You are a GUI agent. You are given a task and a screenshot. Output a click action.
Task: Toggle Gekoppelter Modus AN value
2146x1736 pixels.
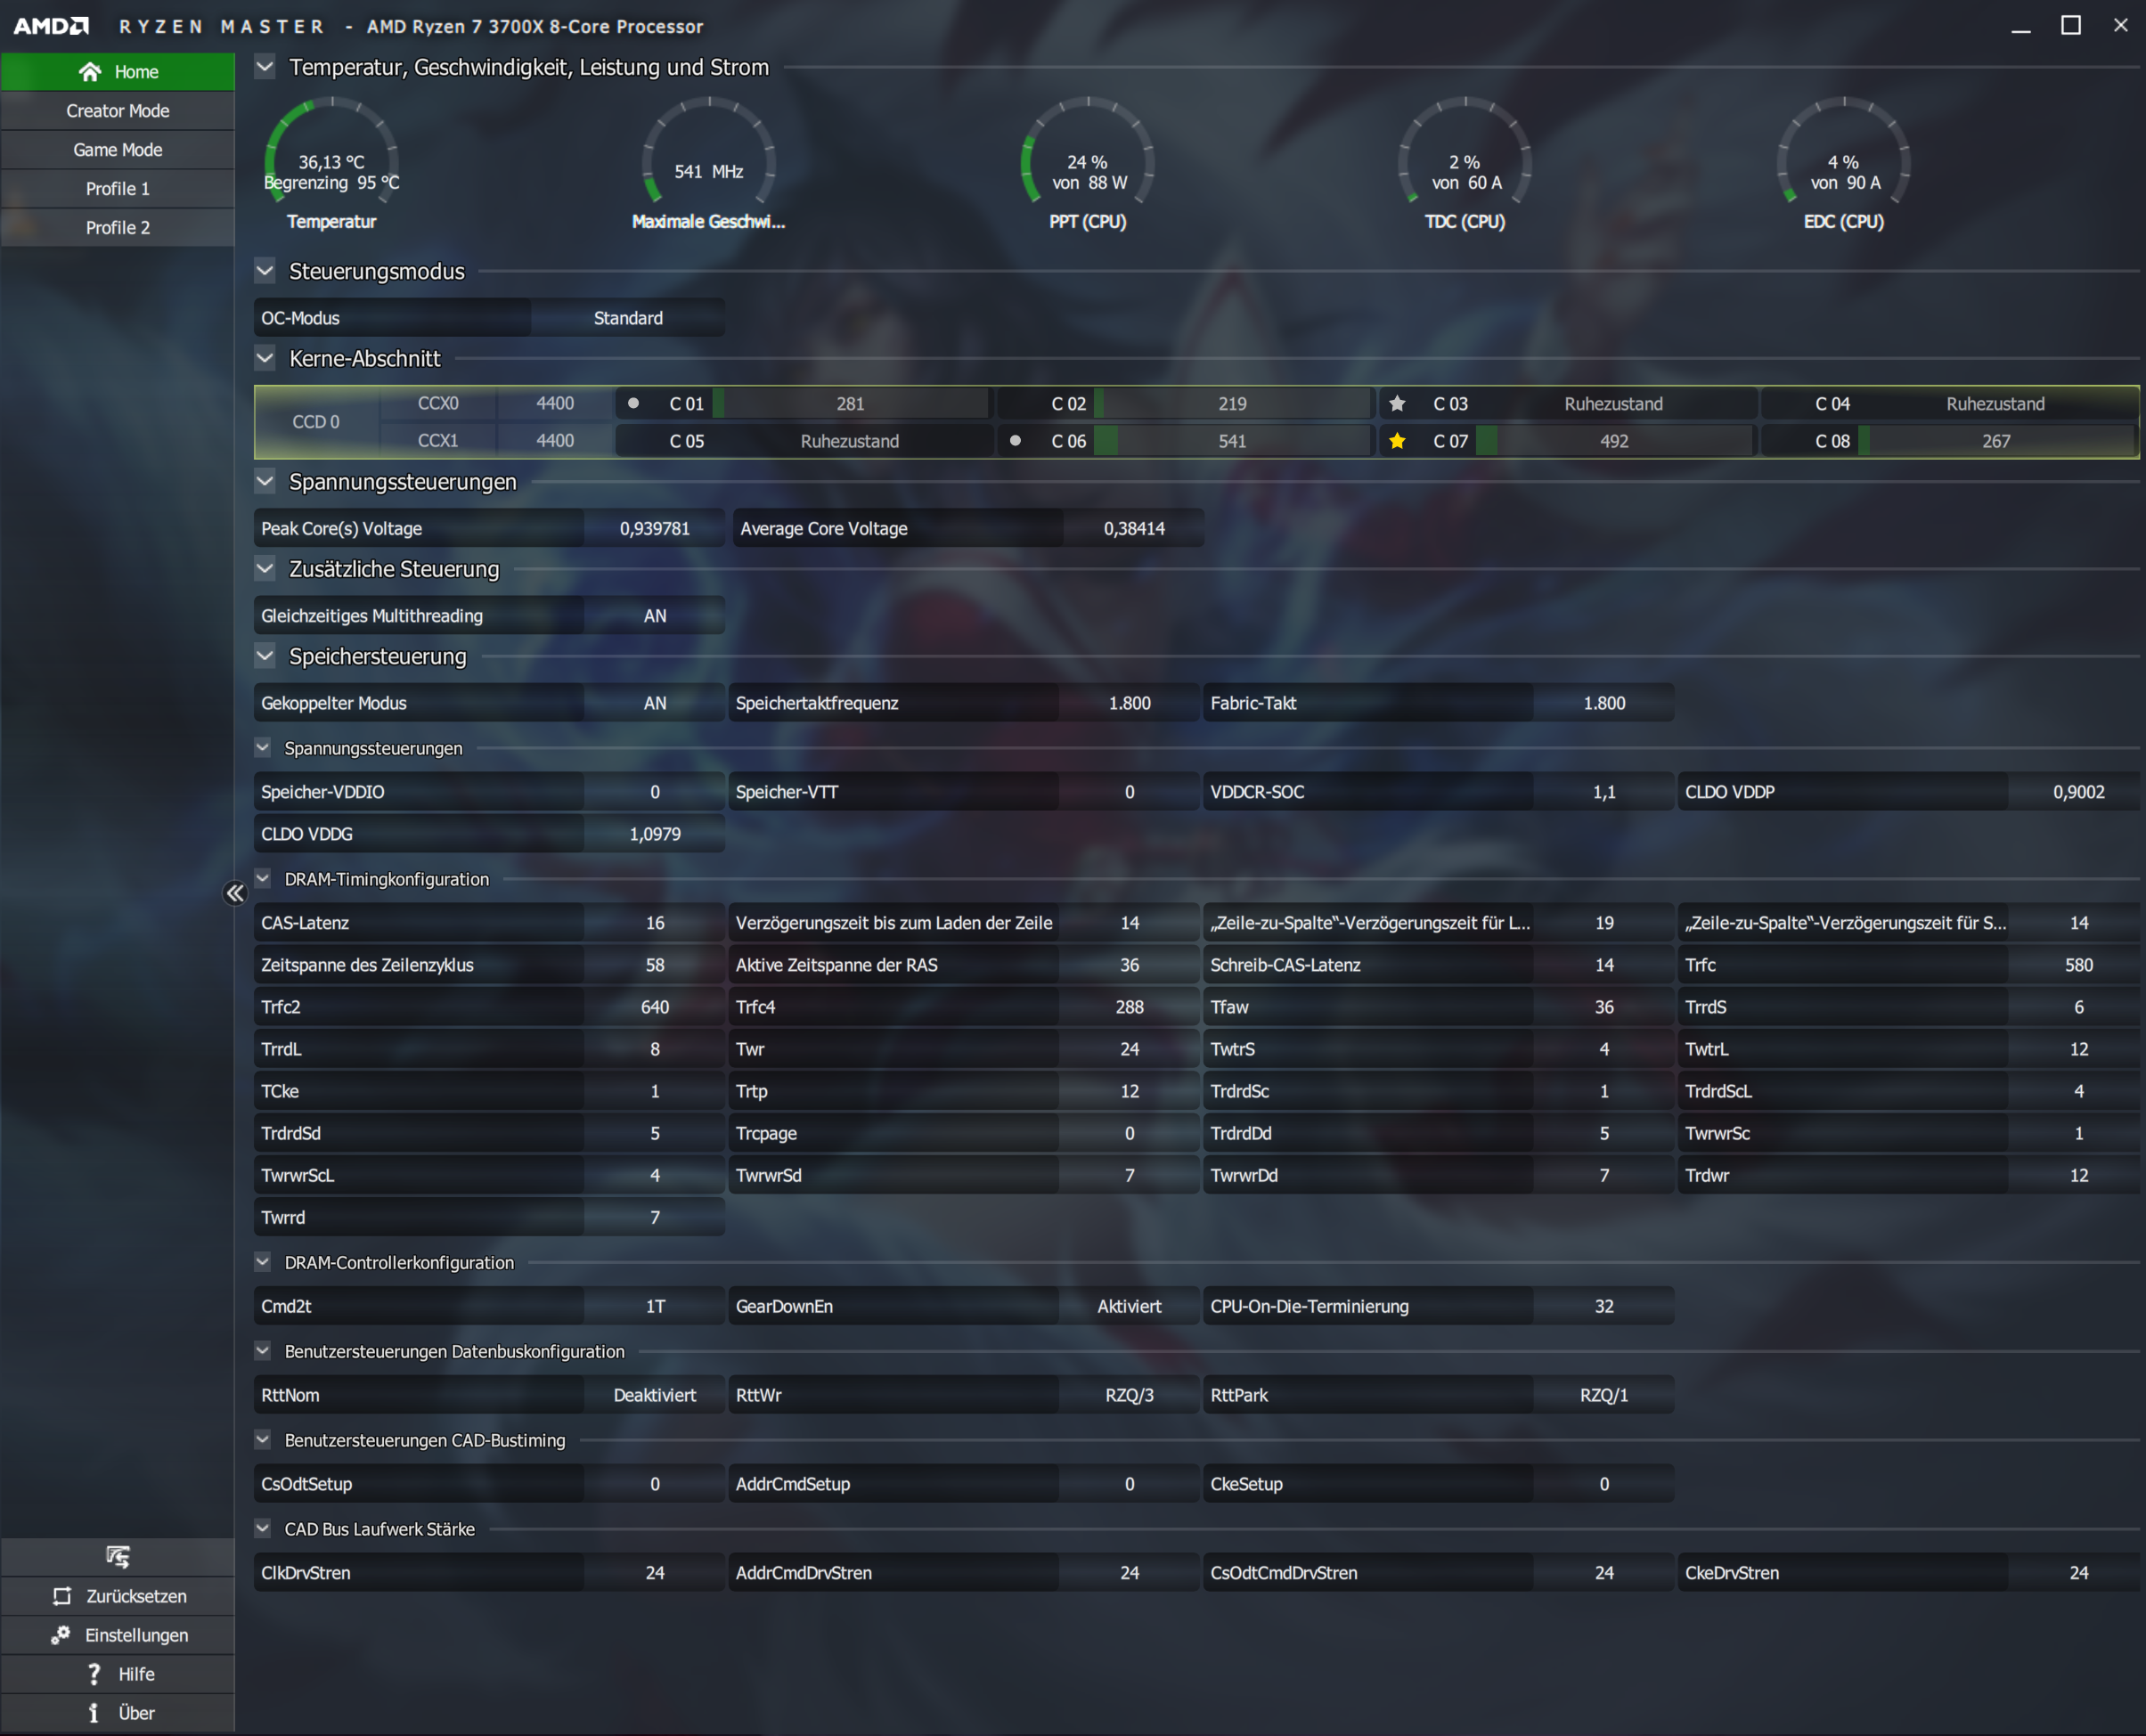654,703
